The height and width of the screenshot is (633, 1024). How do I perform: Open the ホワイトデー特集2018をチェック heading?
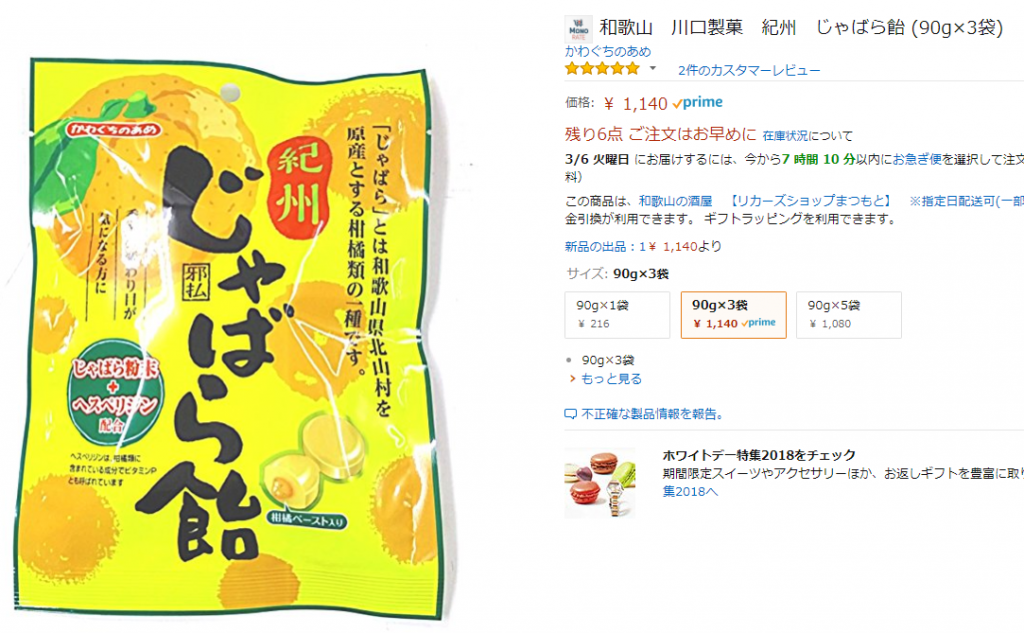click(759, 455)
